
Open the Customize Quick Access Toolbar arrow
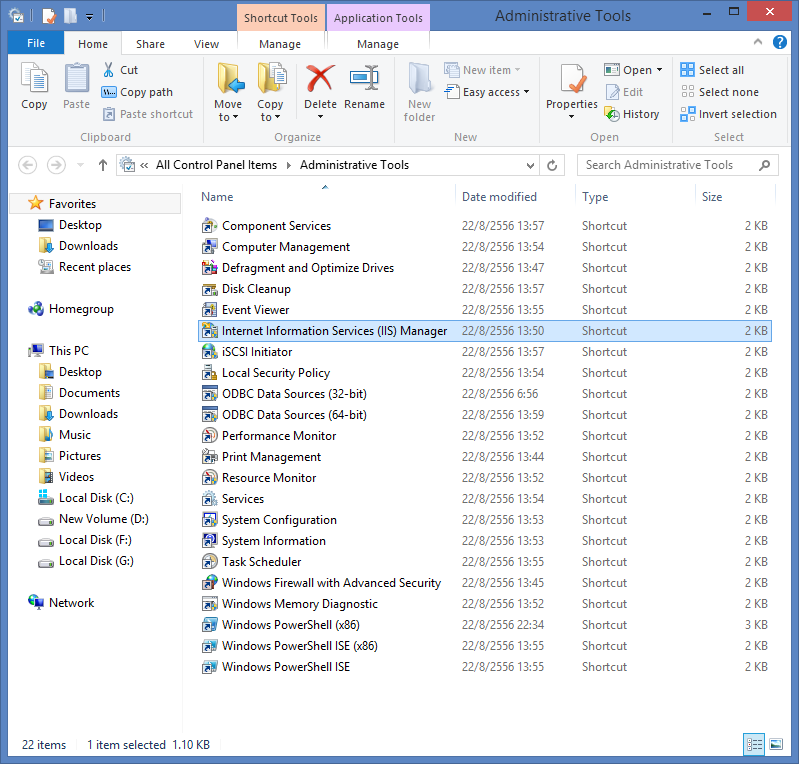tap(89, 17)
